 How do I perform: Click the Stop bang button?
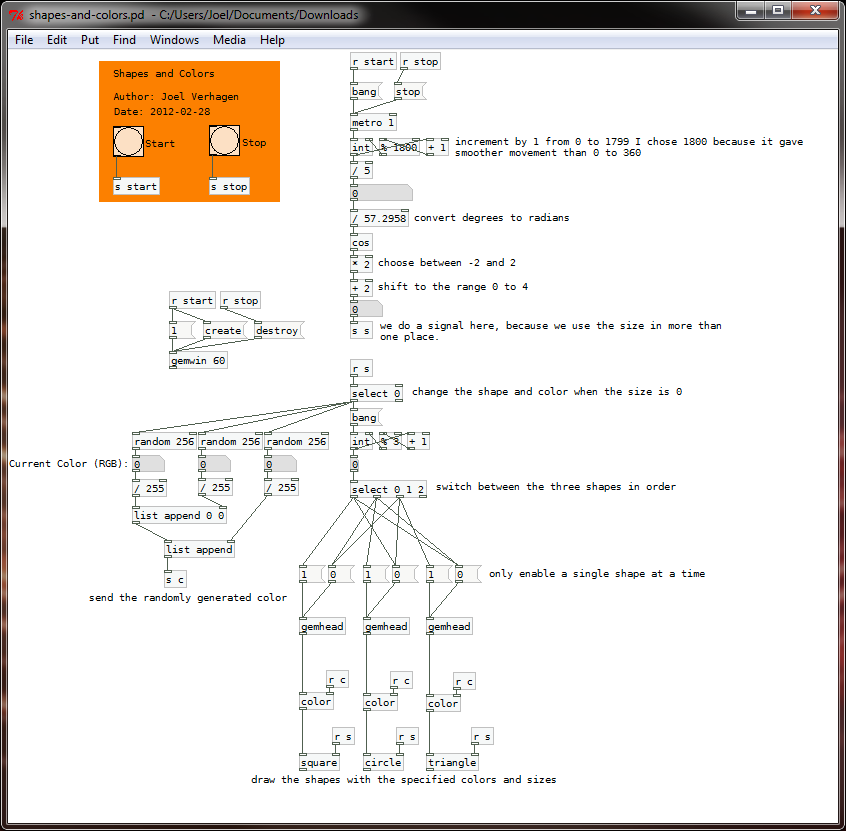tap(224, 140)
